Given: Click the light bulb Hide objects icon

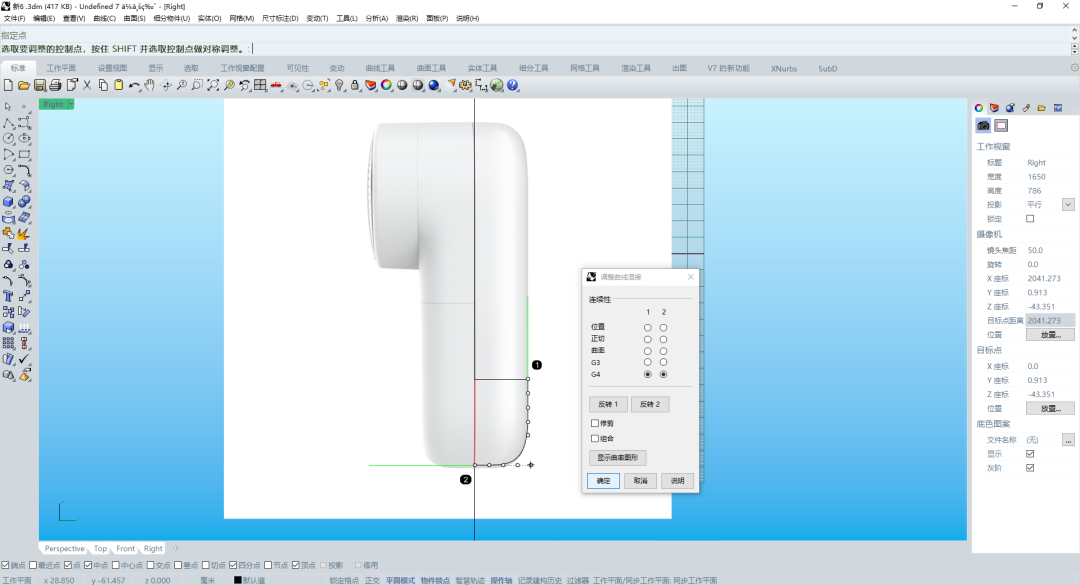Looking at the screenshot, I should [339, 85].
